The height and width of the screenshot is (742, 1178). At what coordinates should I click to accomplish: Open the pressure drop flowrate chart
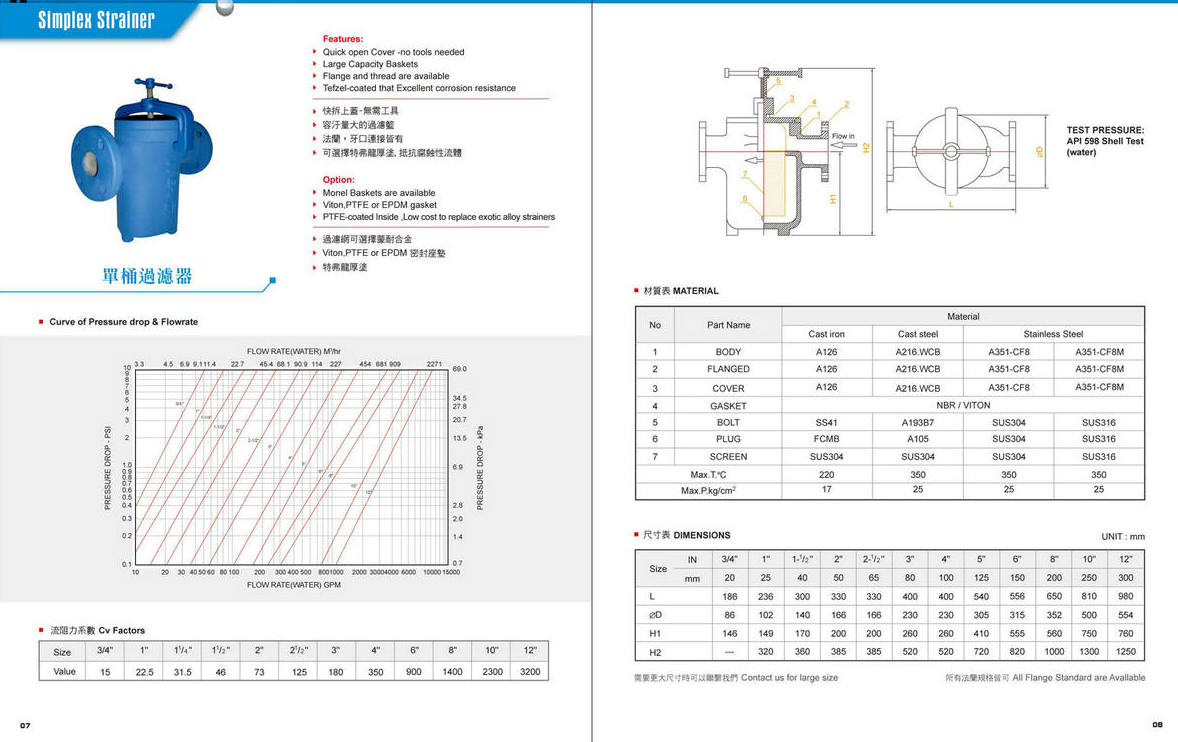point(291,466)
